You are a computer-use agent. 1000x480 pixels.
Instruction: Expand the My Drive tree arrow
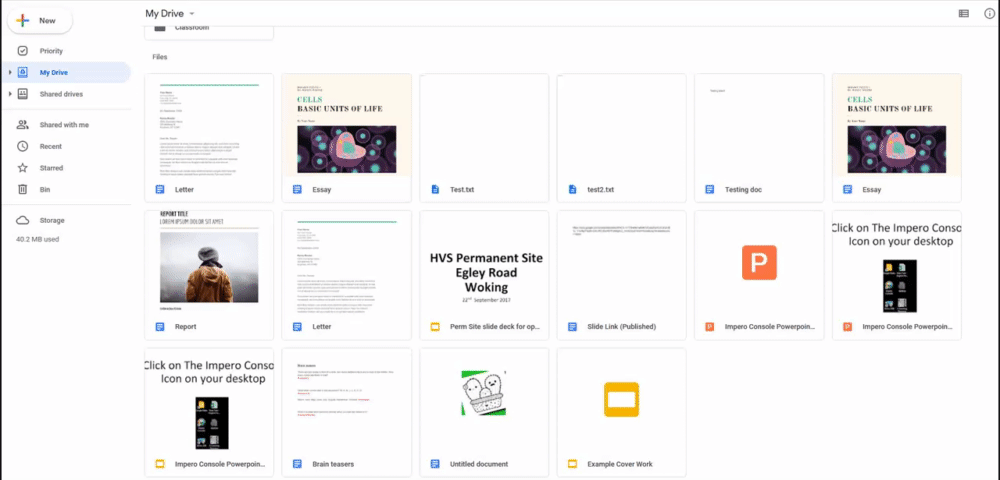point(10,73)
